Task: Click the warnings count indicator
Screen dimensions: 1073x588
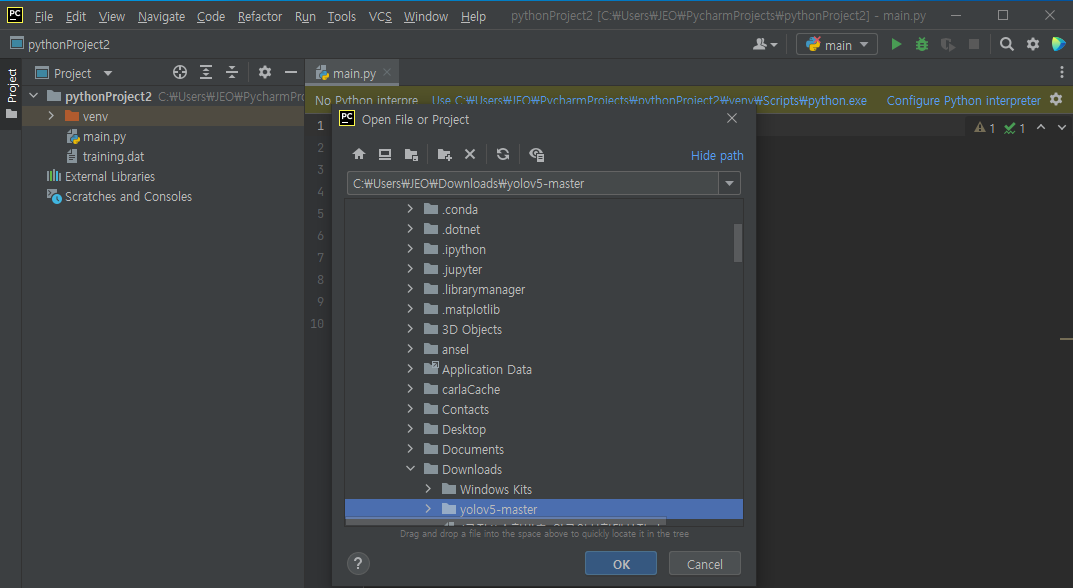Action: (x=985, y=128)
